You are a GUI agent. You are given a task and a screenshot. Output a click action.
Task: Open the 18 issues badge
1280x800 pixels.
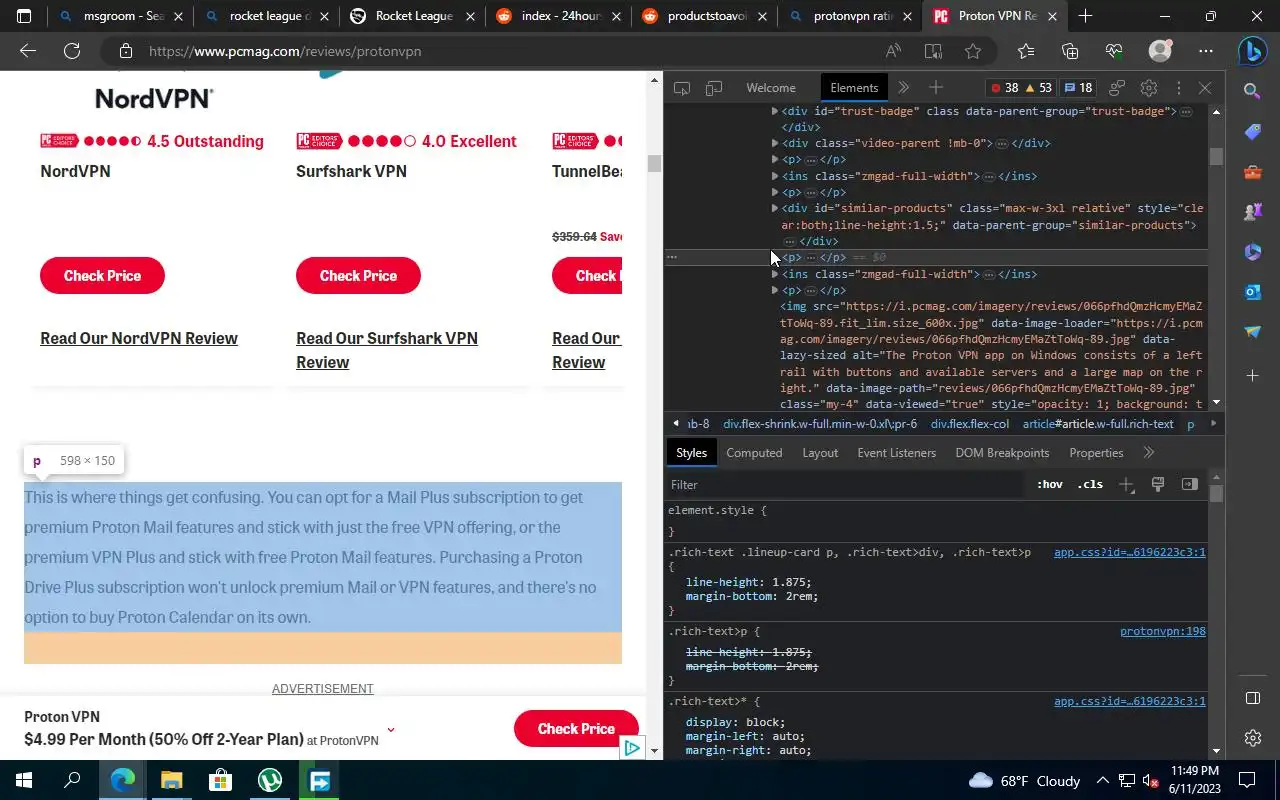(1079, 88)
